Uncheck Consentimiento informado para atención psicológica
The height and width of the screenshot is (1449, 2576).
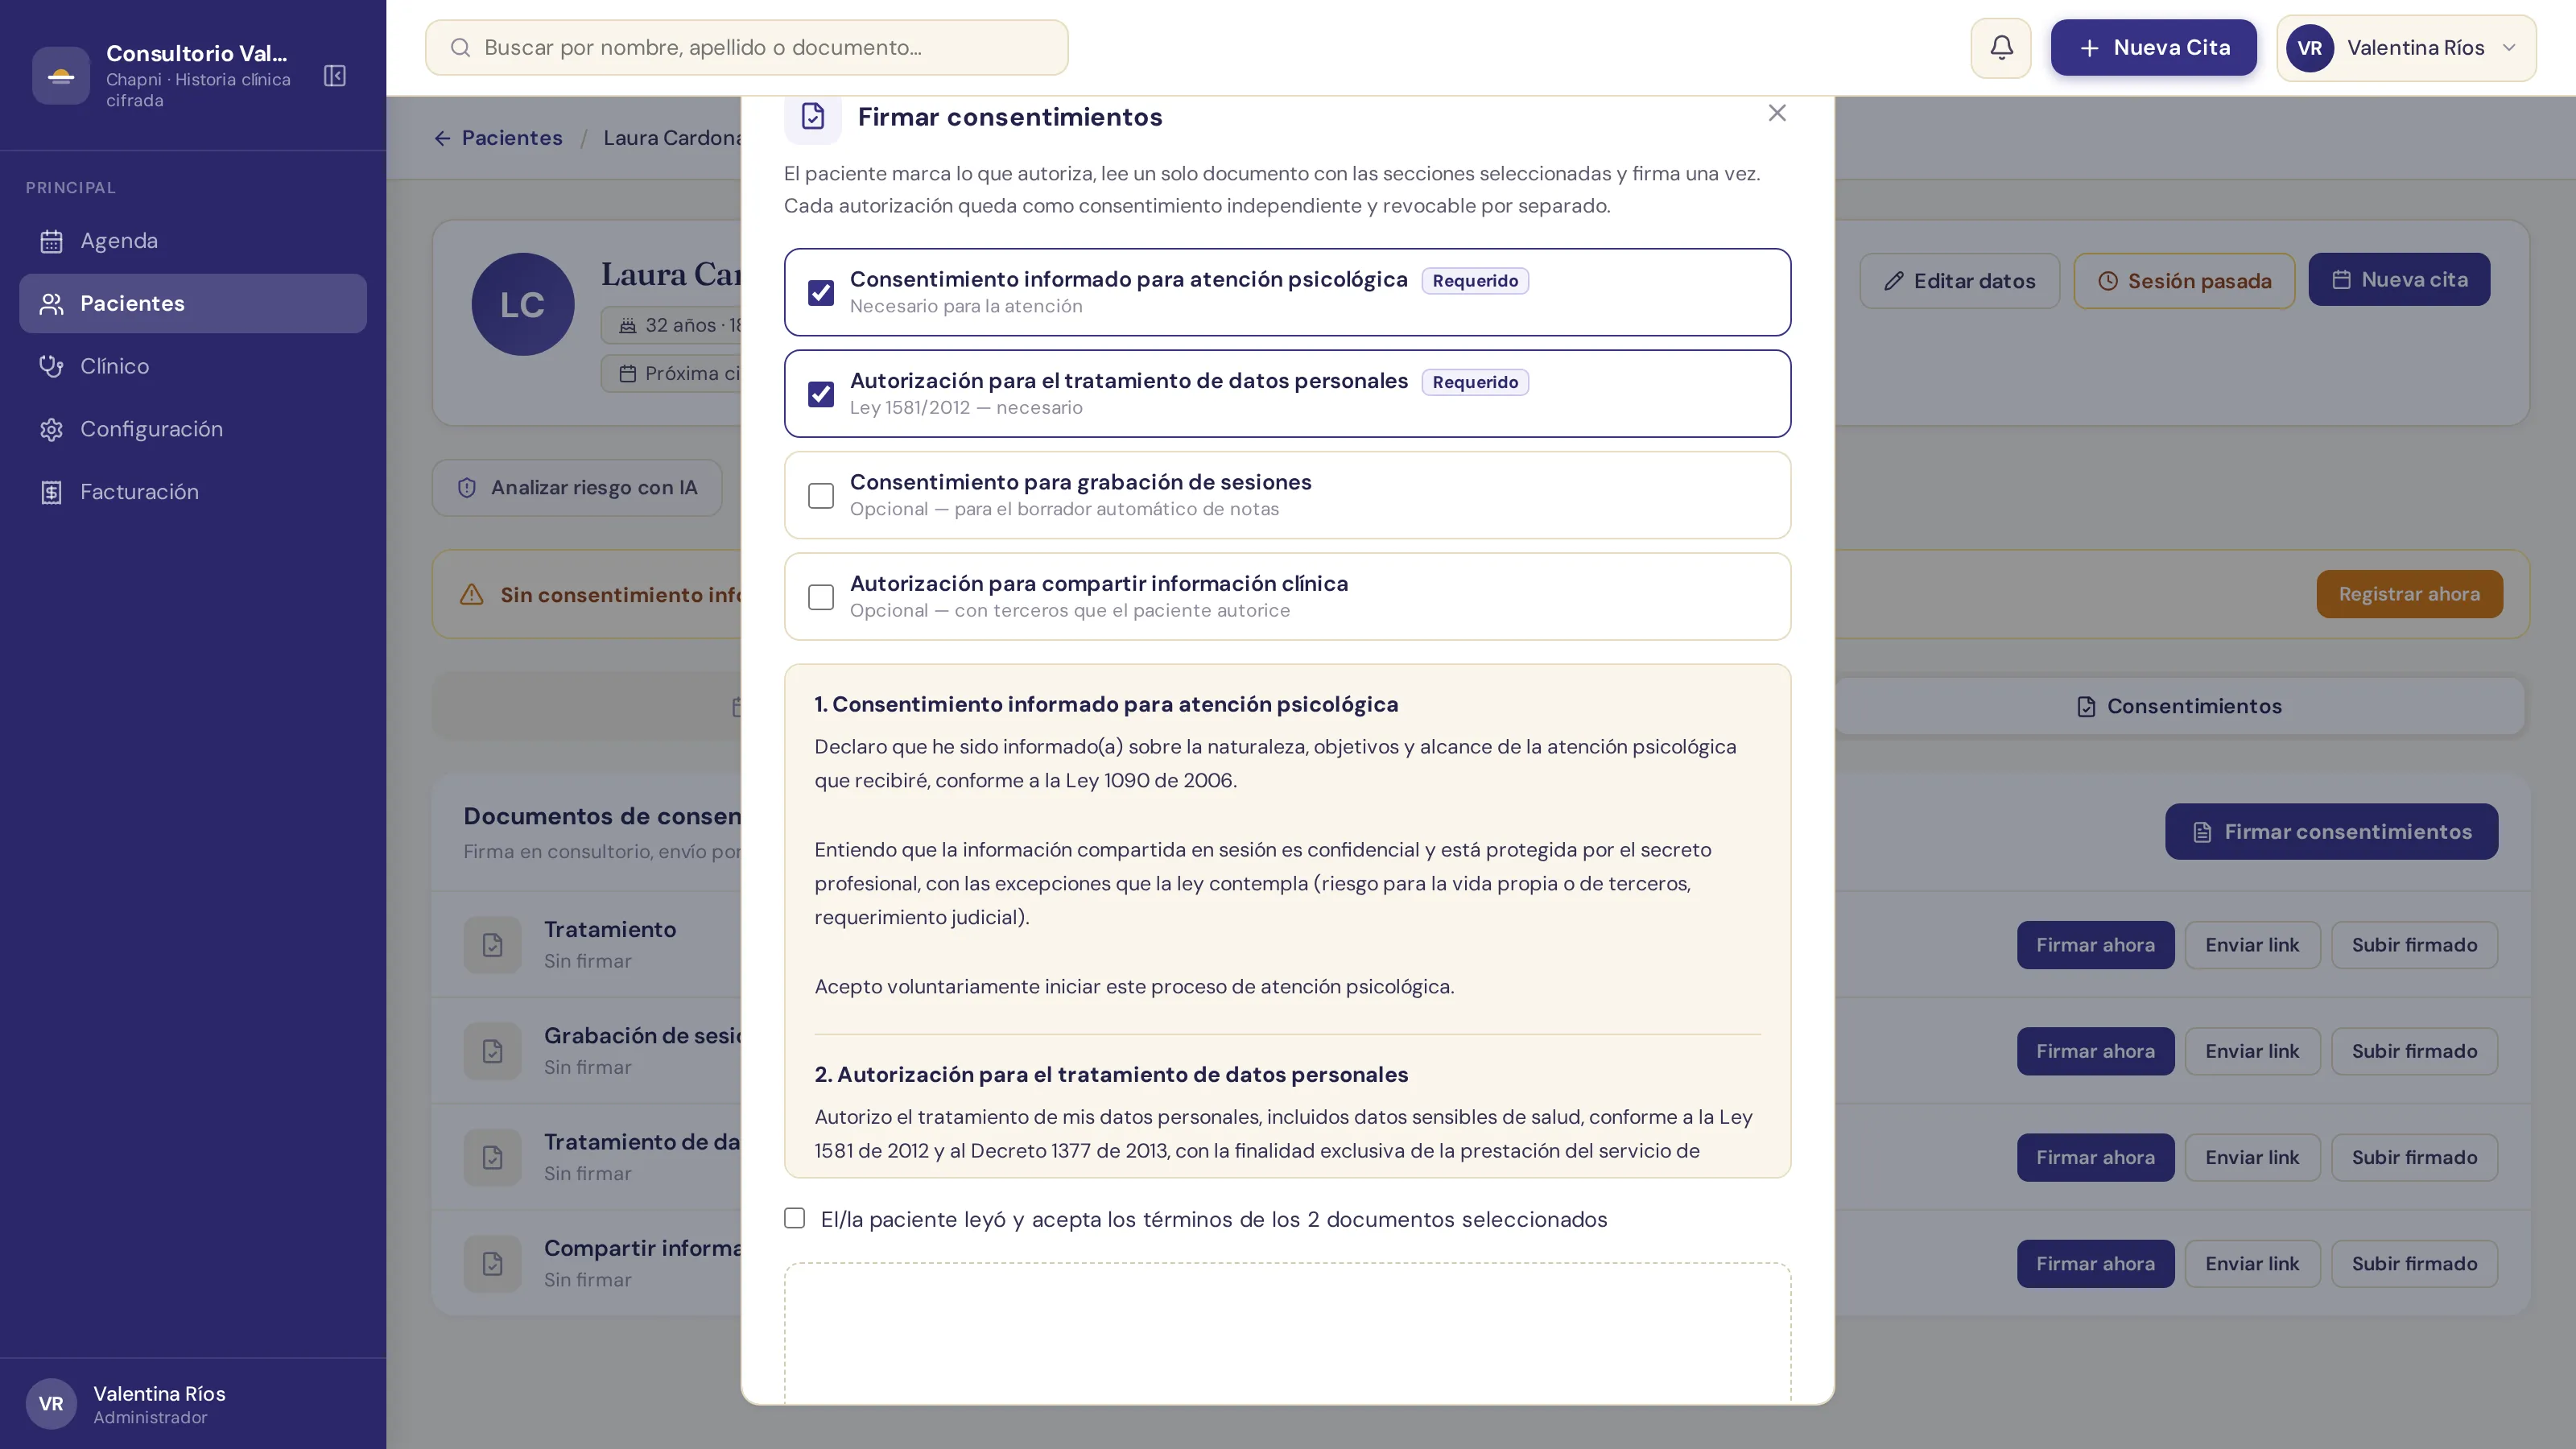tap(821, 292)
